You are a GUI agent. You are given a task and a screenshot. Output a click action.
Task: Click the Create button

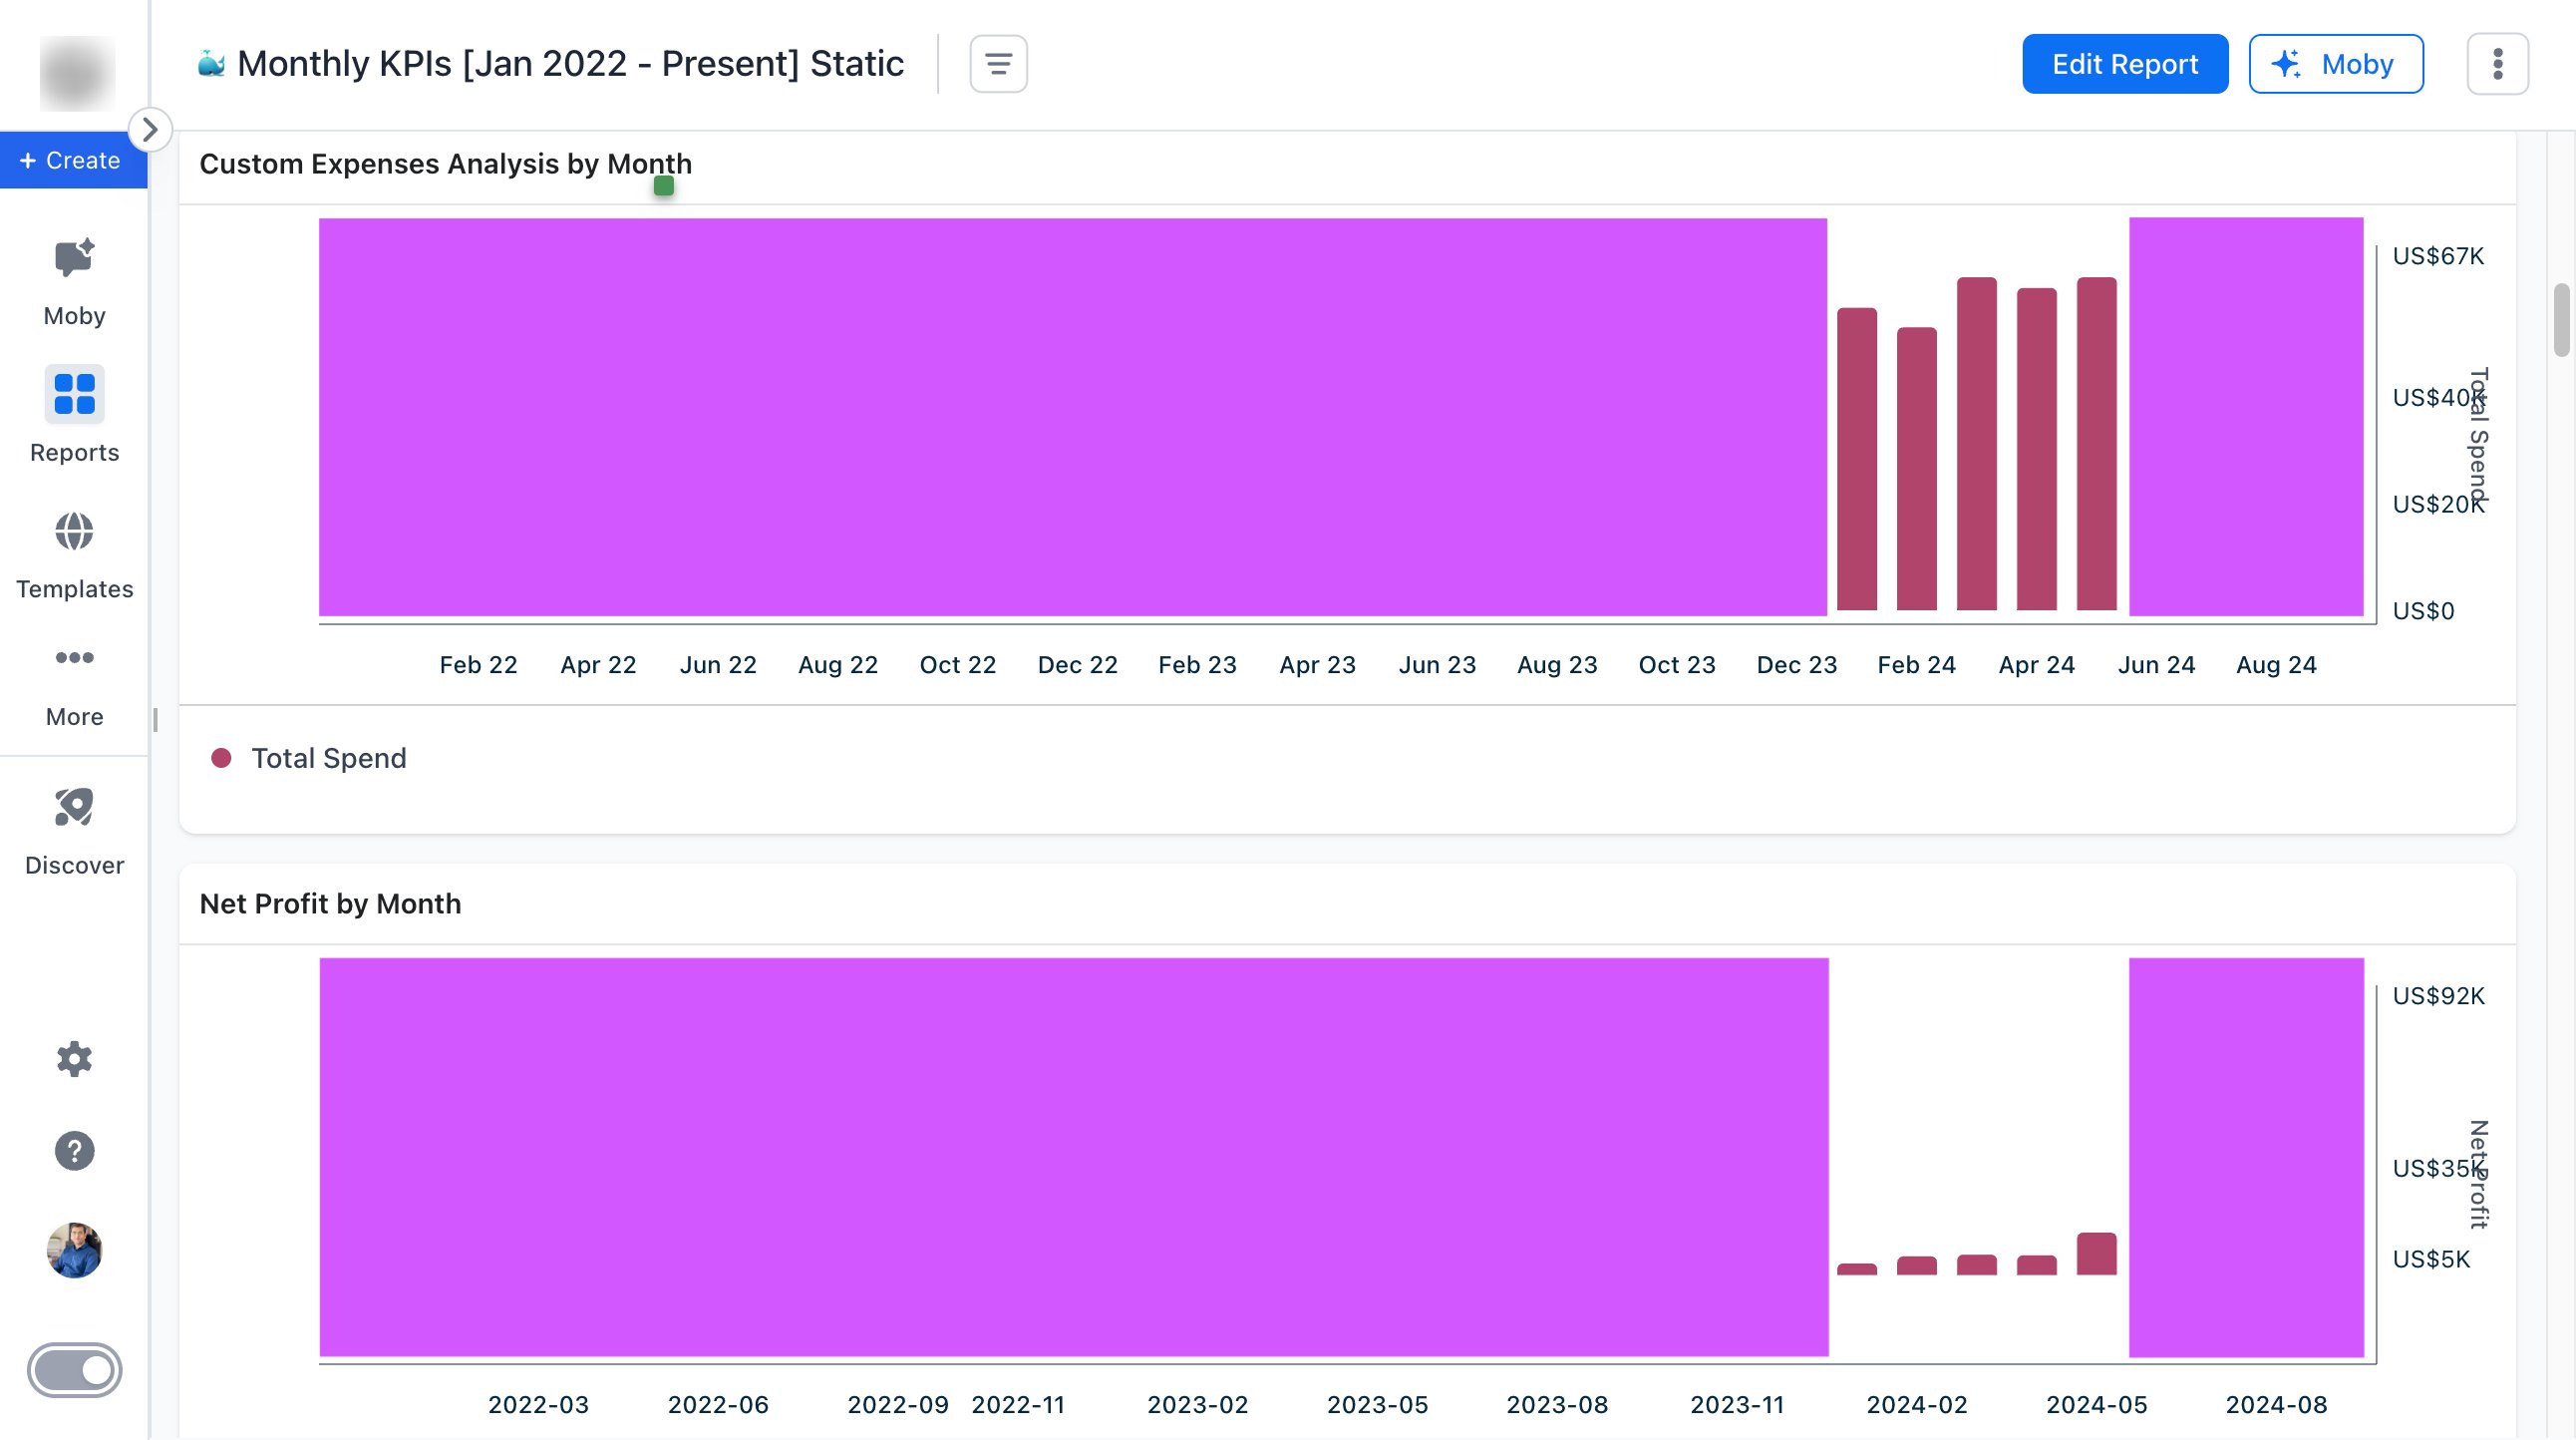pyautogui.click(x=72, y=160)
